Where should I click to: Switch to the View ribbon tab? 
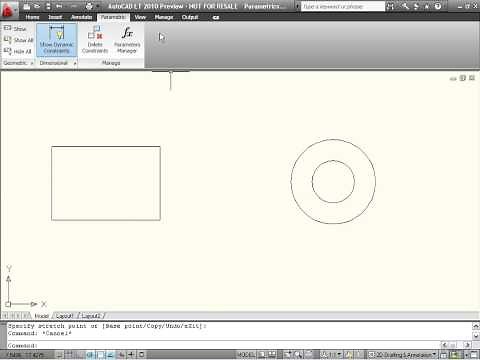(140, 17)
